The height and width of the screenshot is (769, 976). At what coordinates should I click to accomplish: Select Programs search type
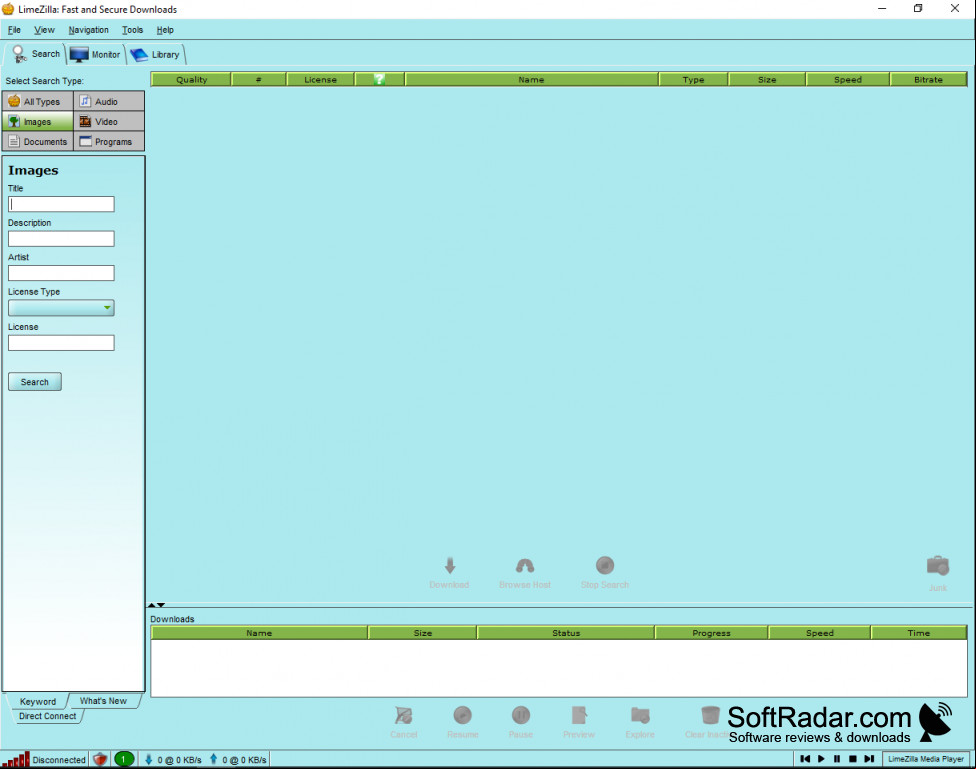pos(109,141)
